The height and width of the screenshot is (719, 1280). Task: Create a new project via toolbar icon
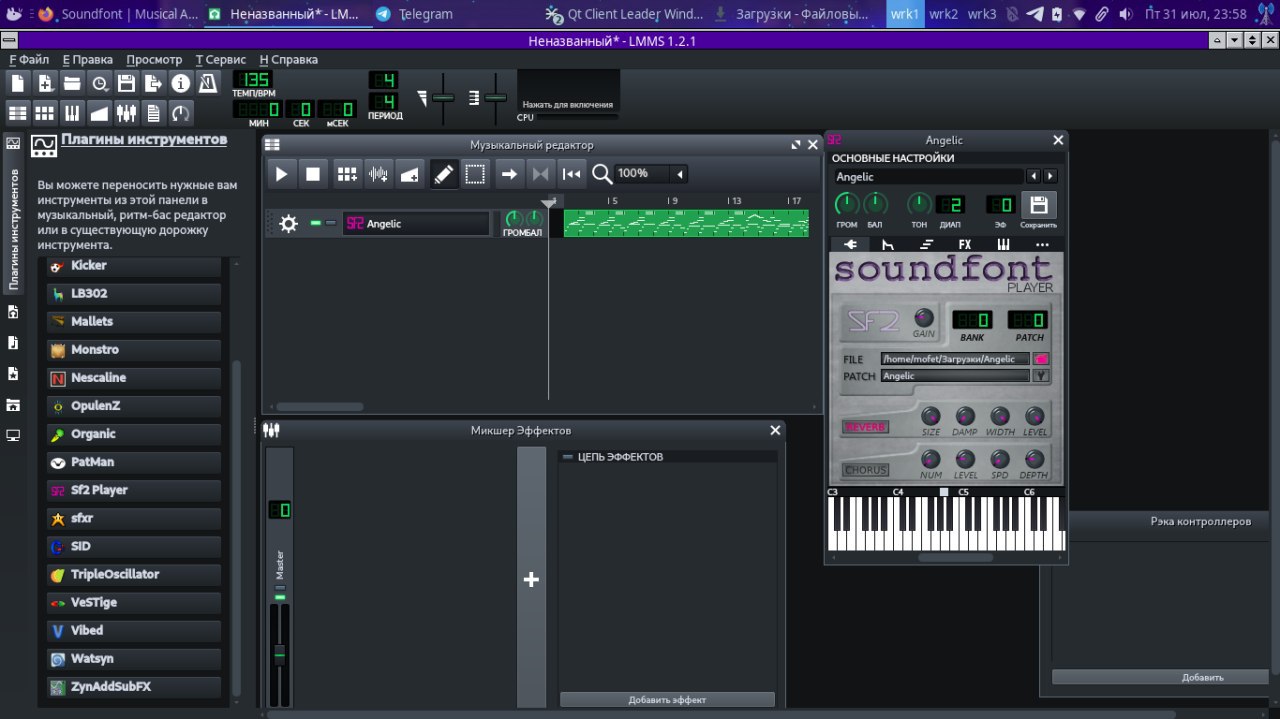[x=18, y=83]
